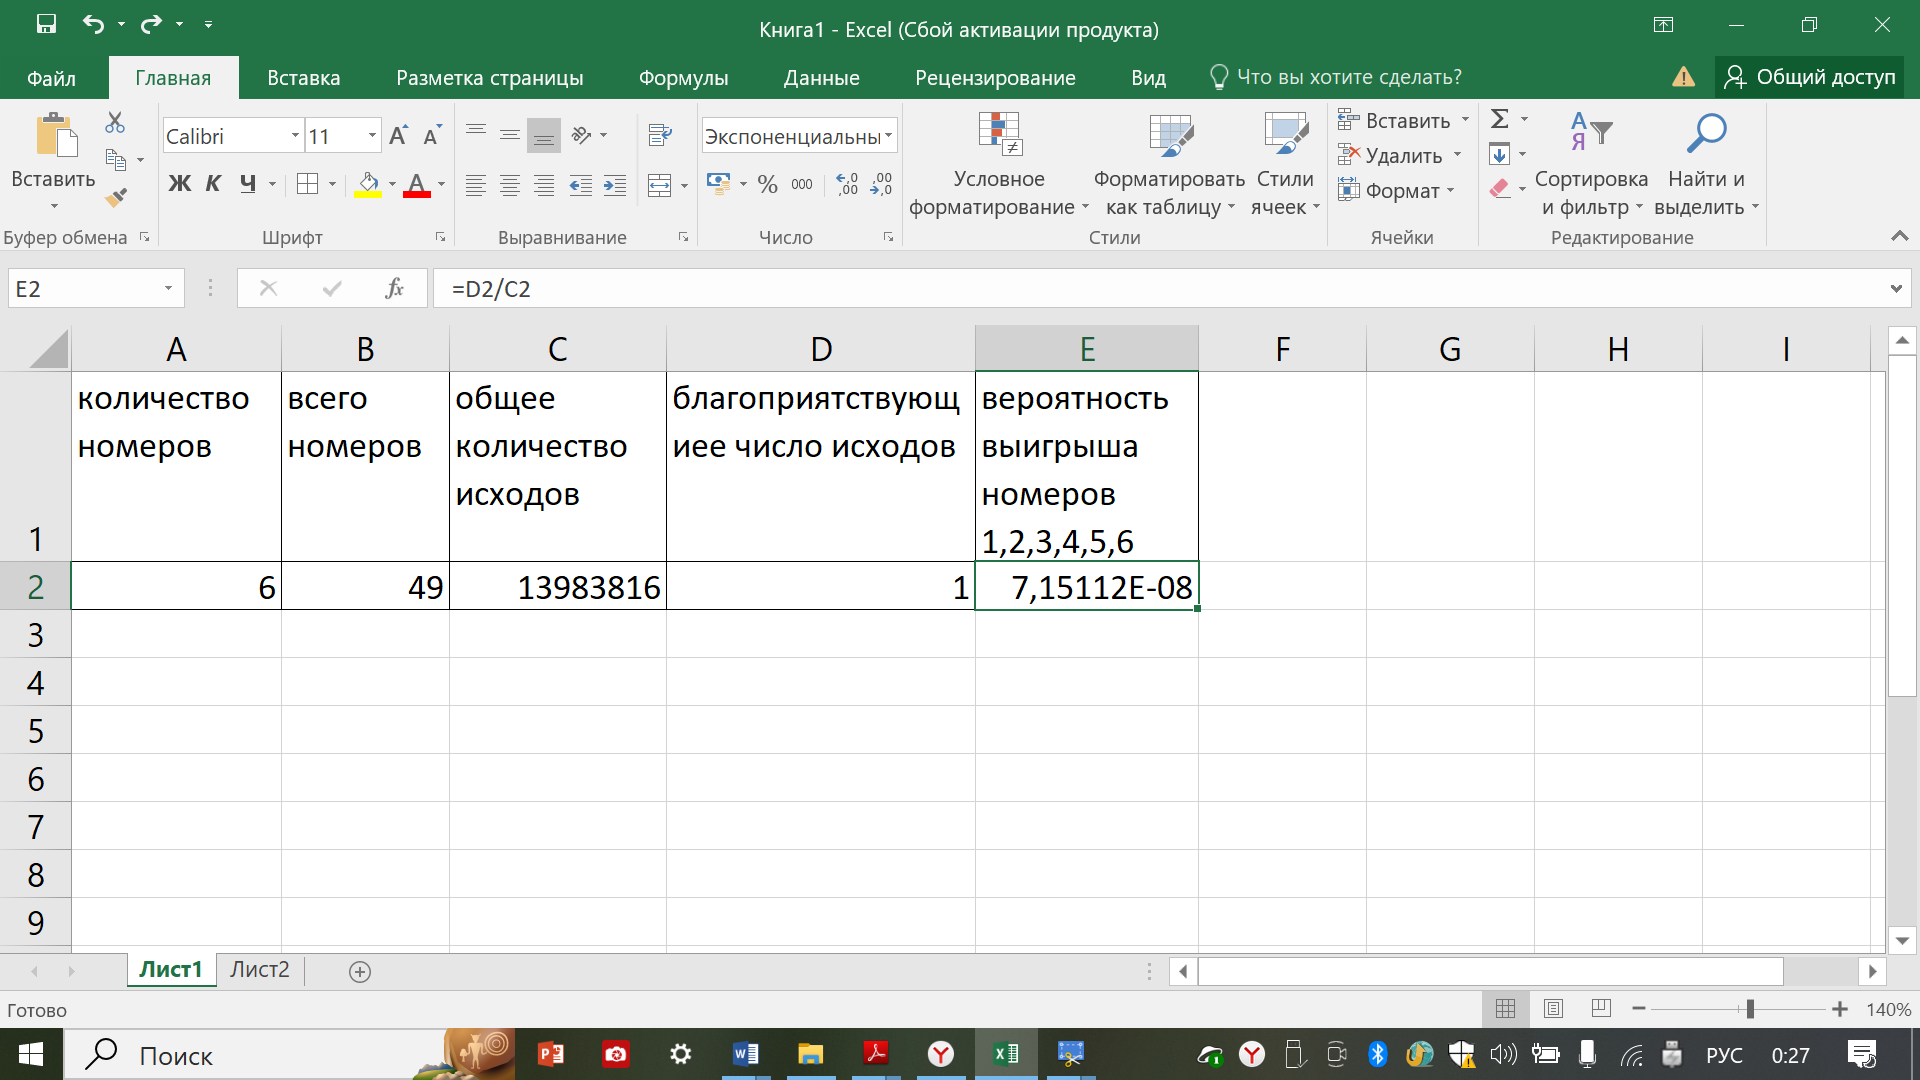This screenshot has width=1920, height=1080.
Task: Click the Общий доступ share button
Action: (x=1810, y=77)
